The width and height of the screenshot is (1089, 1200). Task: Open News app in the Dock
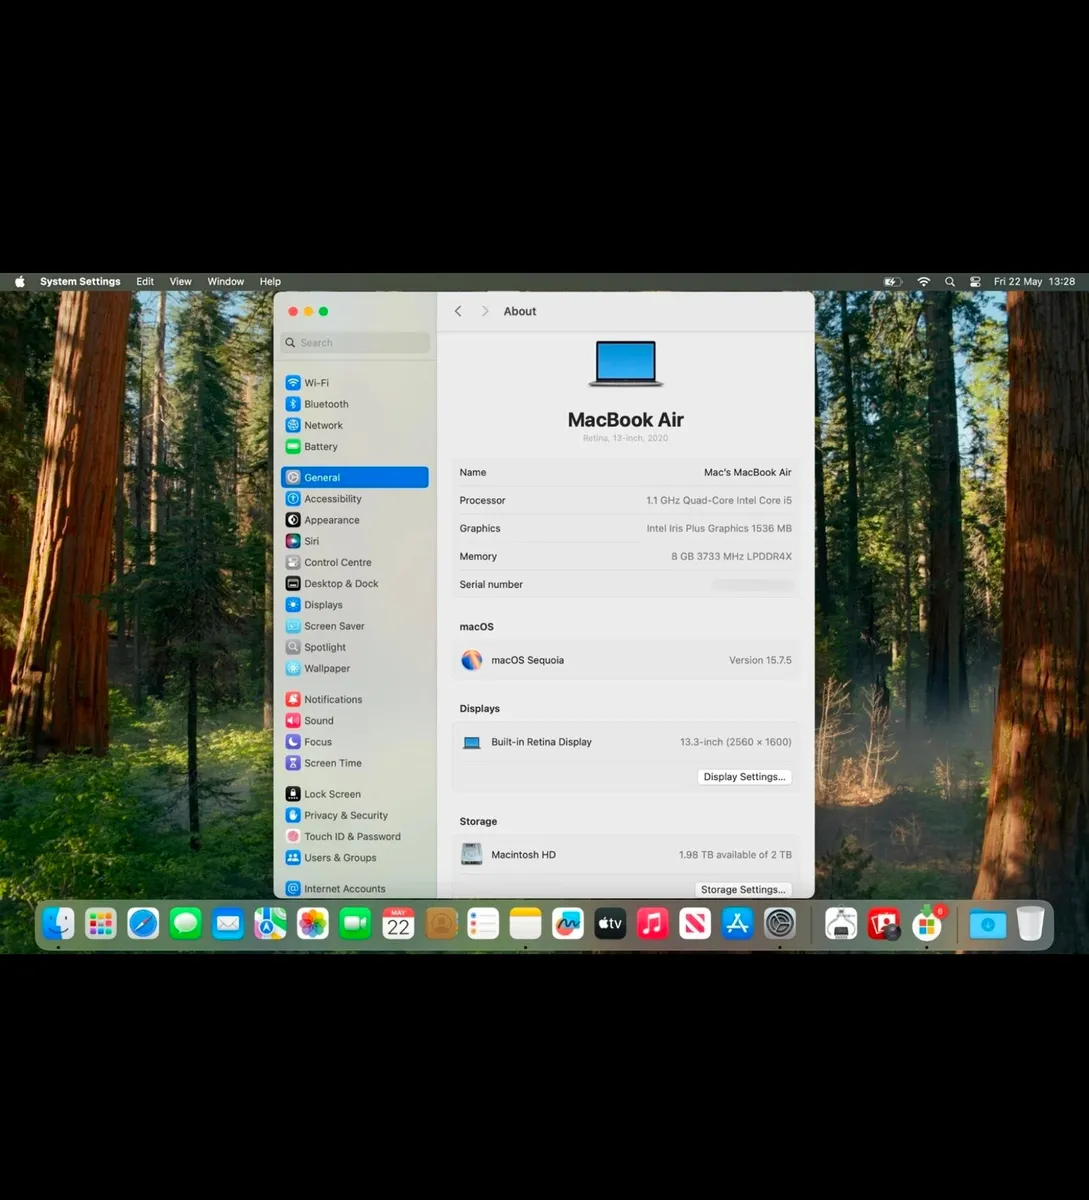point(695,923)
